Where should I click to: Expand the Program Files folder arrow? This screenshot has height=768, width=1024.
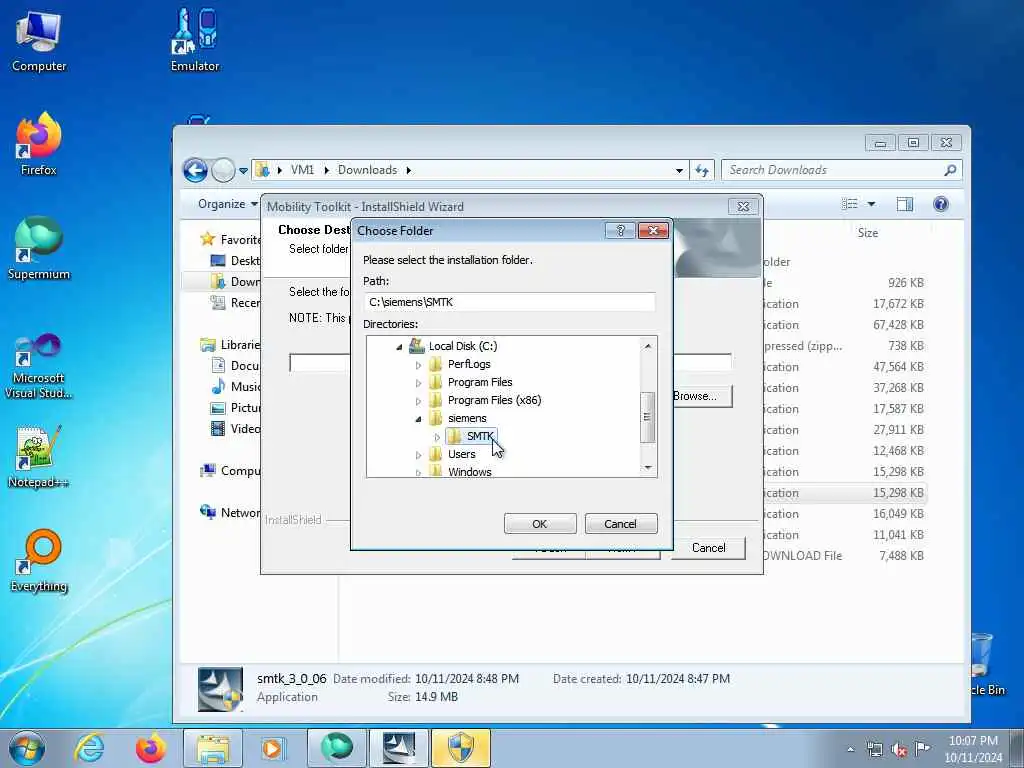pos(419,383)
